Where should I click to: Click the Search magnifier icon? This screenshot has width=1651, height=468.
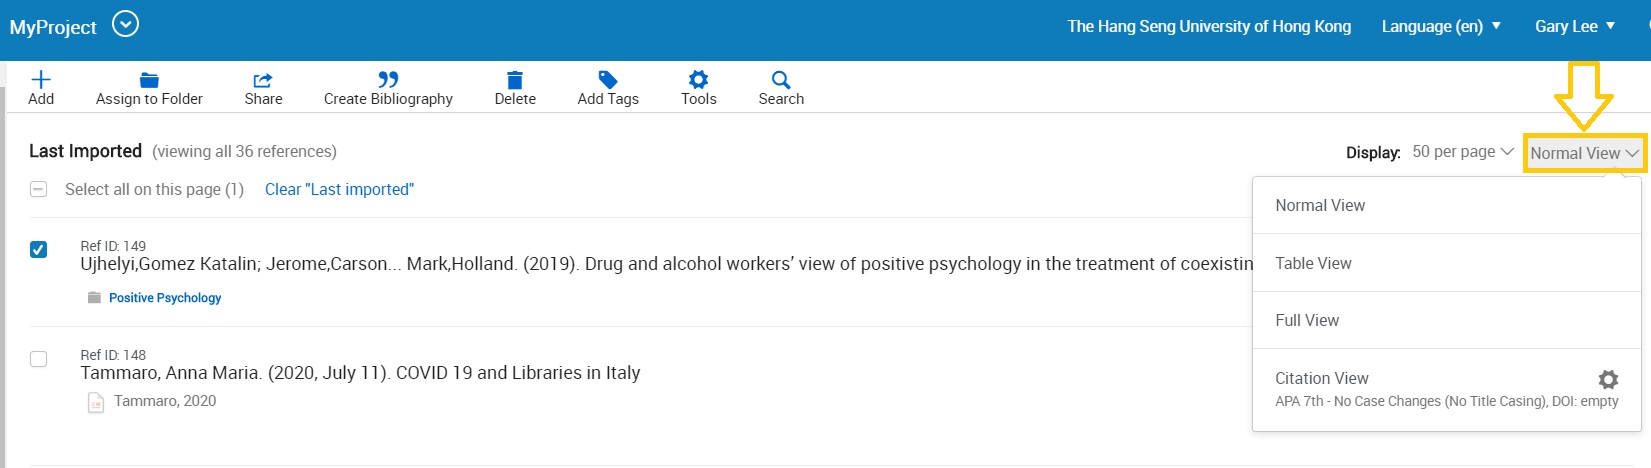(781, 80)
